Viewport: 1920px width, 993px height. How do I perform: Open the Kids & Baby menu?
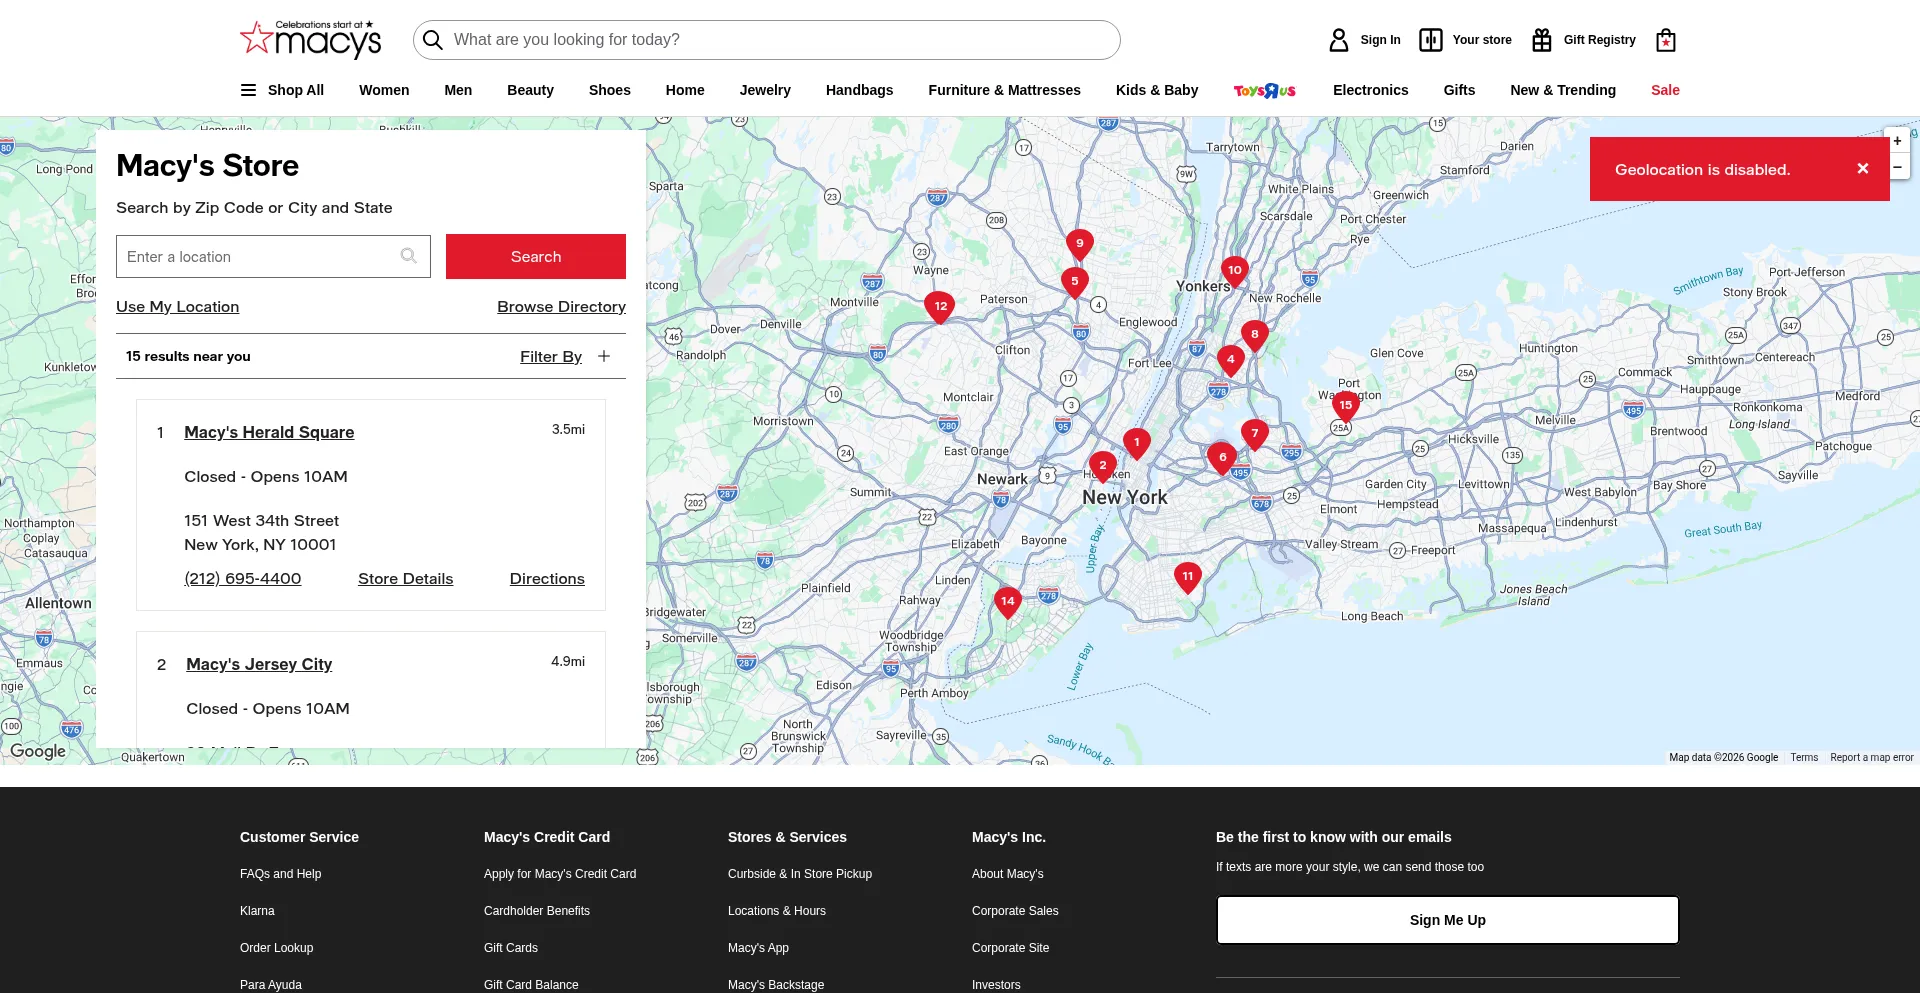coord(1157,90)
